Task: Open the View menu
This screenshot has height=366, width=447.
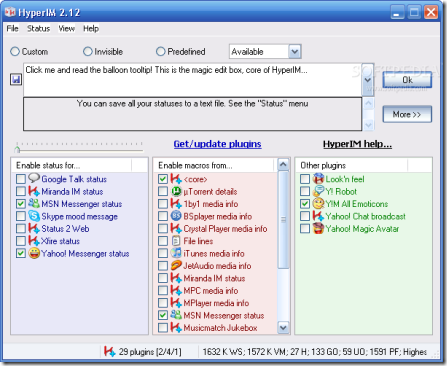Action: click(x=66, y=29)
